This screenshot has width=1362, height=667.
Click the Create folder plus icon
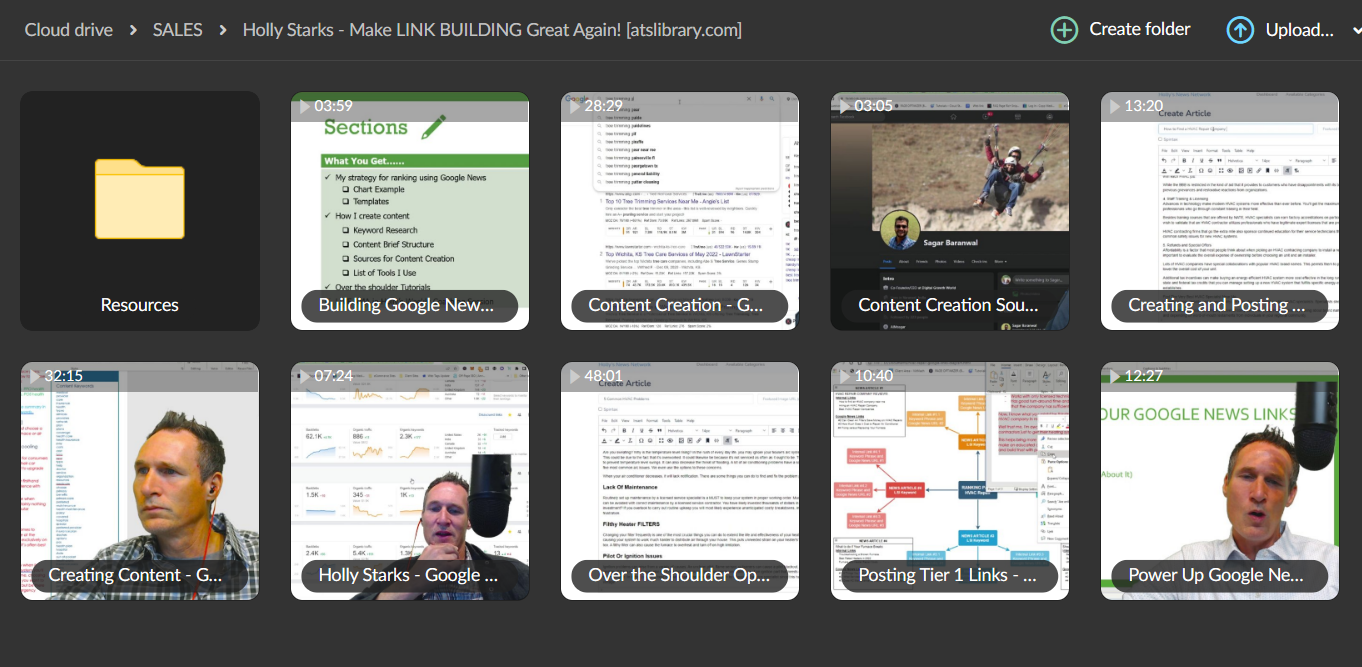coord(1064,29)
